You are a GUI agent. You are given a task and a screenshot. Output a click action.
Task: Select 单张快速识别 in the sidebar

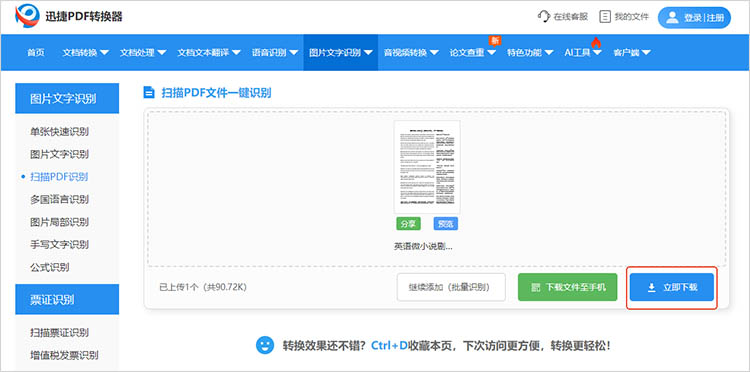tap(59, 131)
